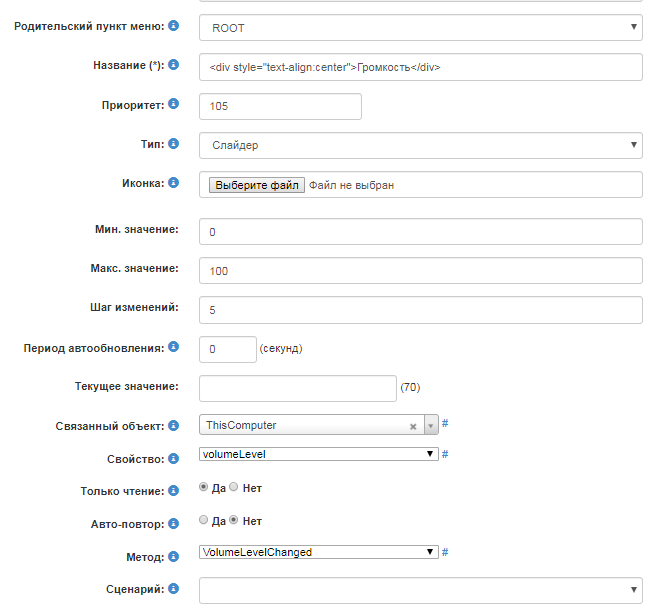
Task: Click the Макс. значение input field
Action: [420, 271]
